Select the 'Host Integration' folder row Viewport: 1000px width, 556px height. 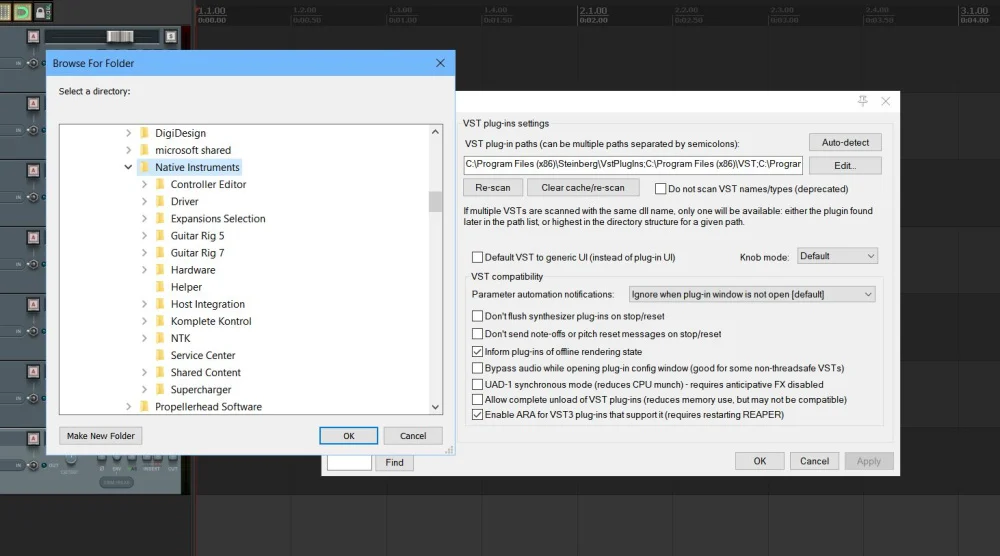(x=207, y=304)
